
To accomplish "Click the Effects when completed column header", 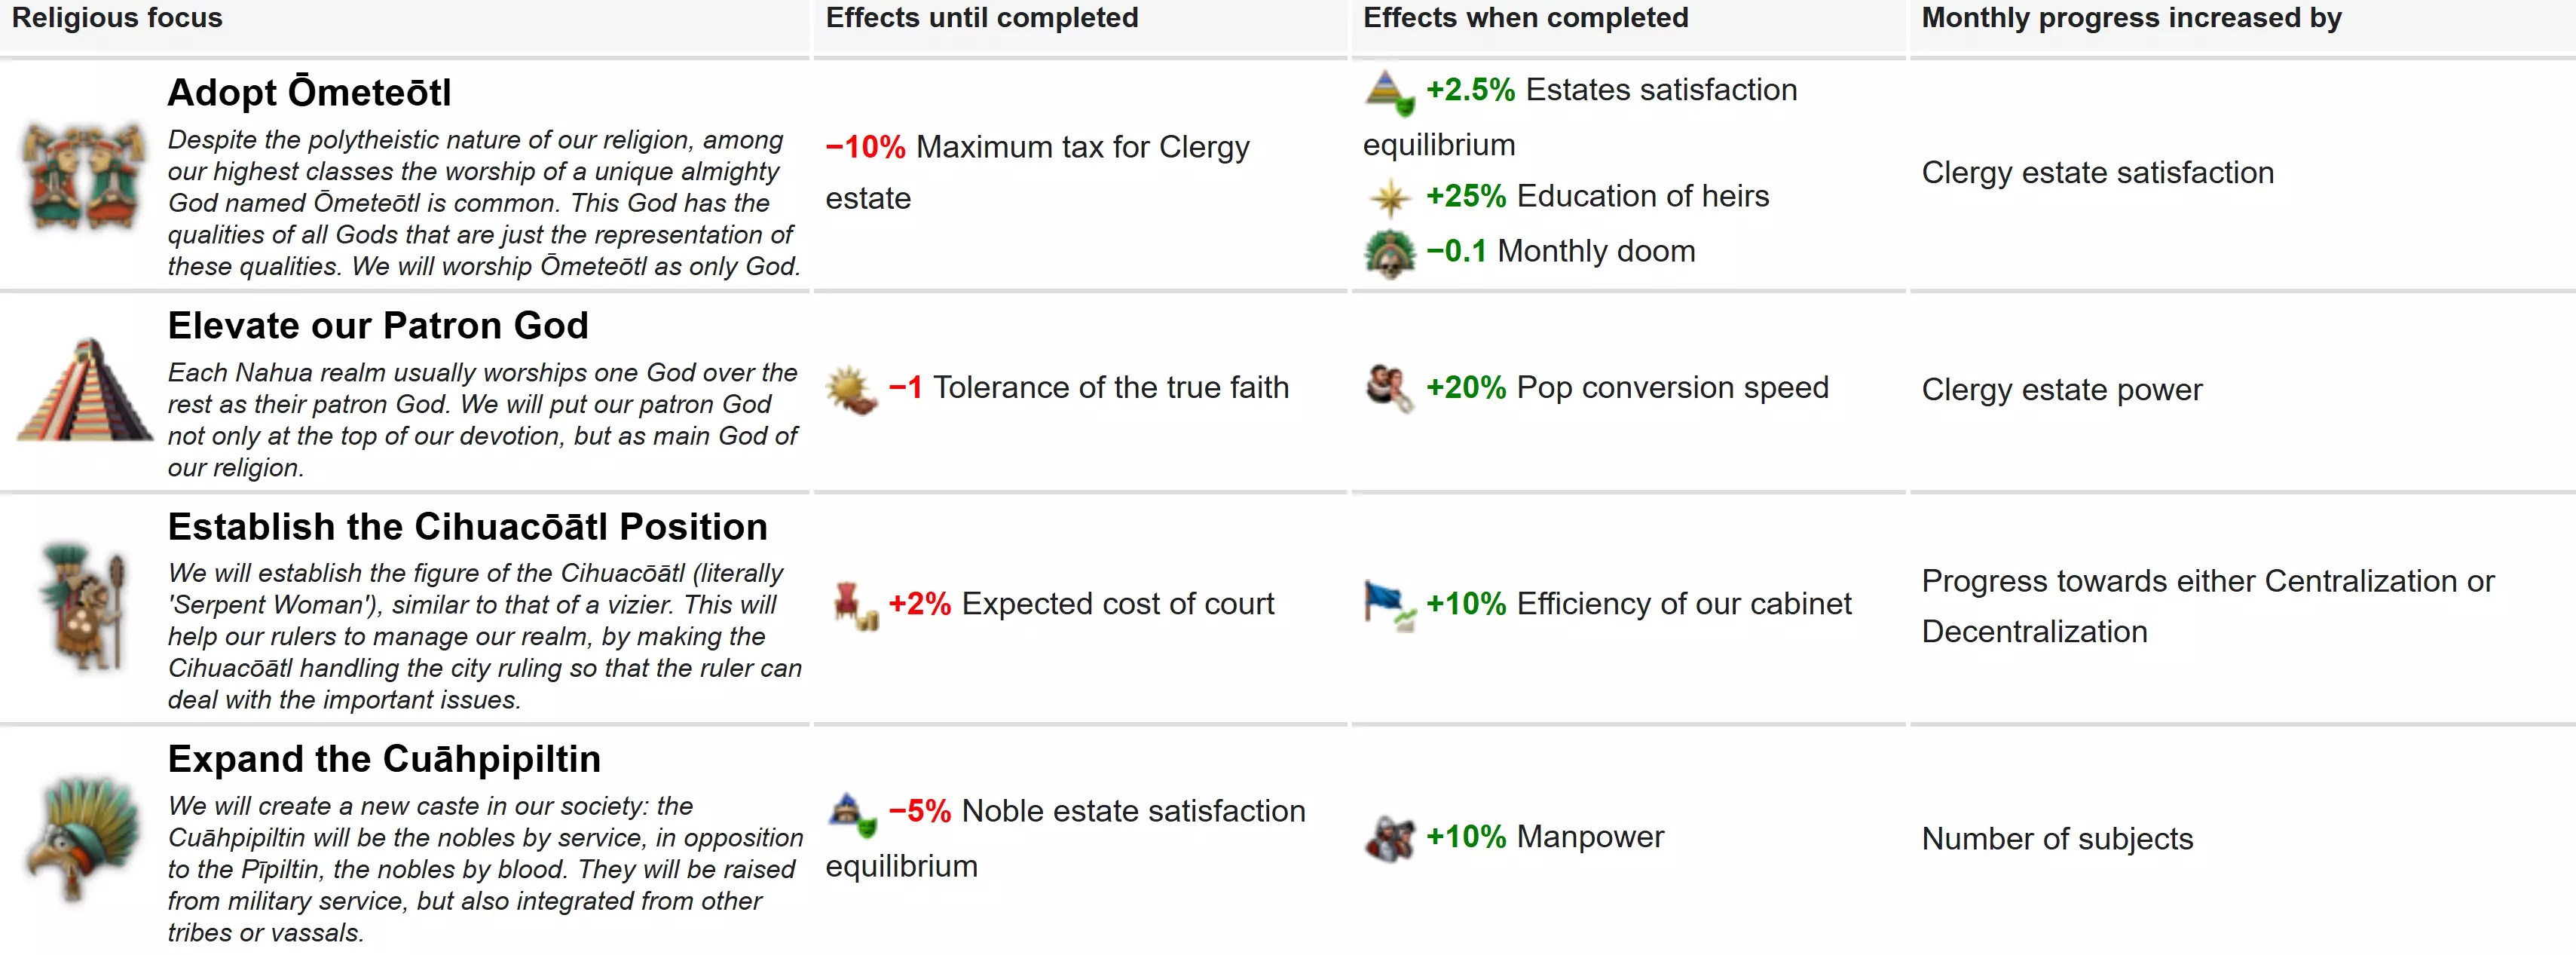I will click(1525, 18).
